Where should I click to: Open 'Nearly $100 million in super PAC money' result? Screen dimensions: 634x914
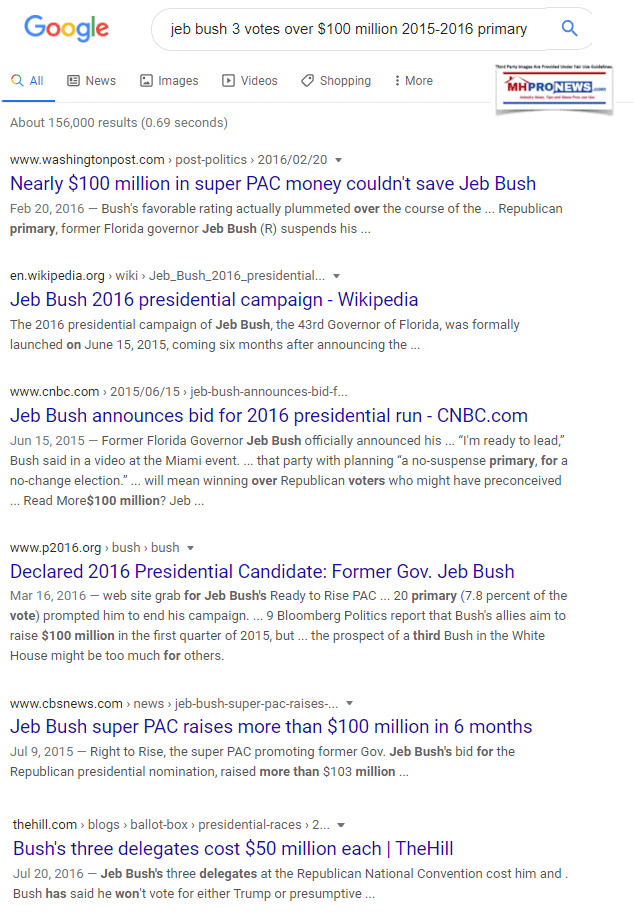tap(273, 184)
